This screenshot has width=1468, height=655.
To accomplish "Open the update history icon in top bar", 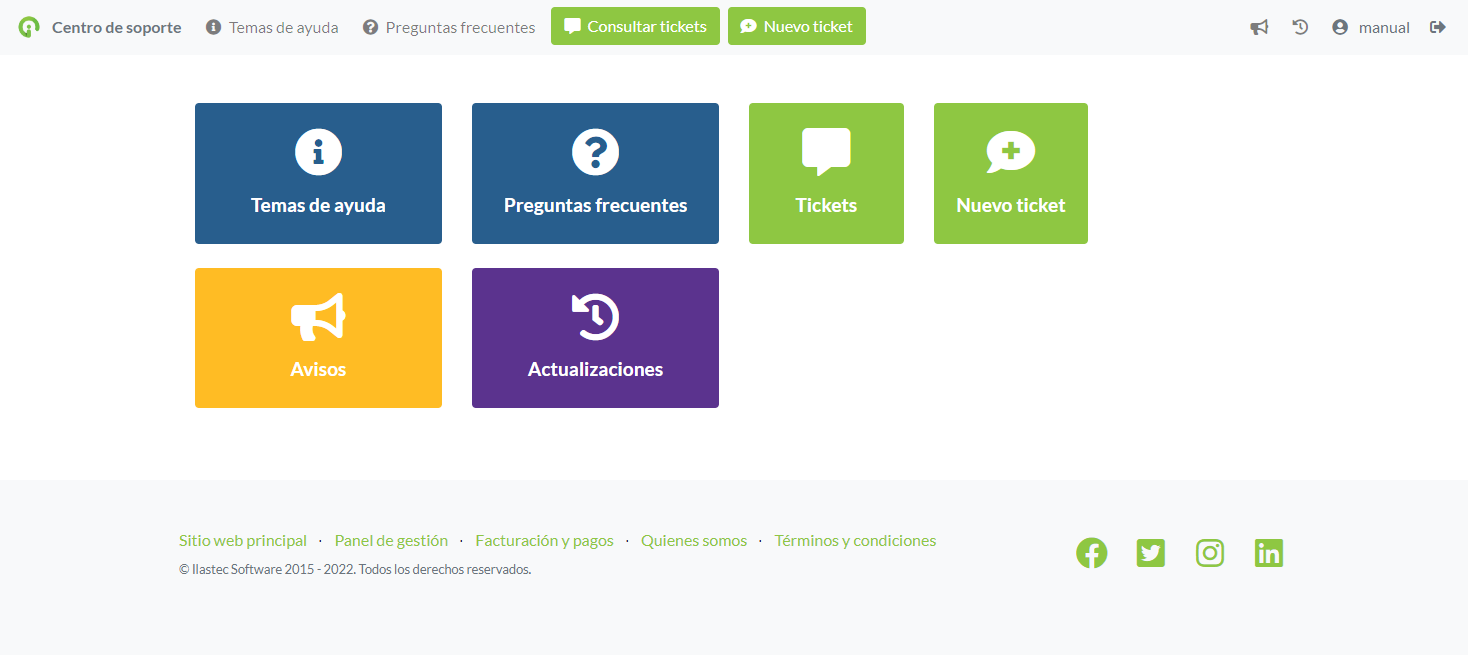I will click(x=1300, y=28).
